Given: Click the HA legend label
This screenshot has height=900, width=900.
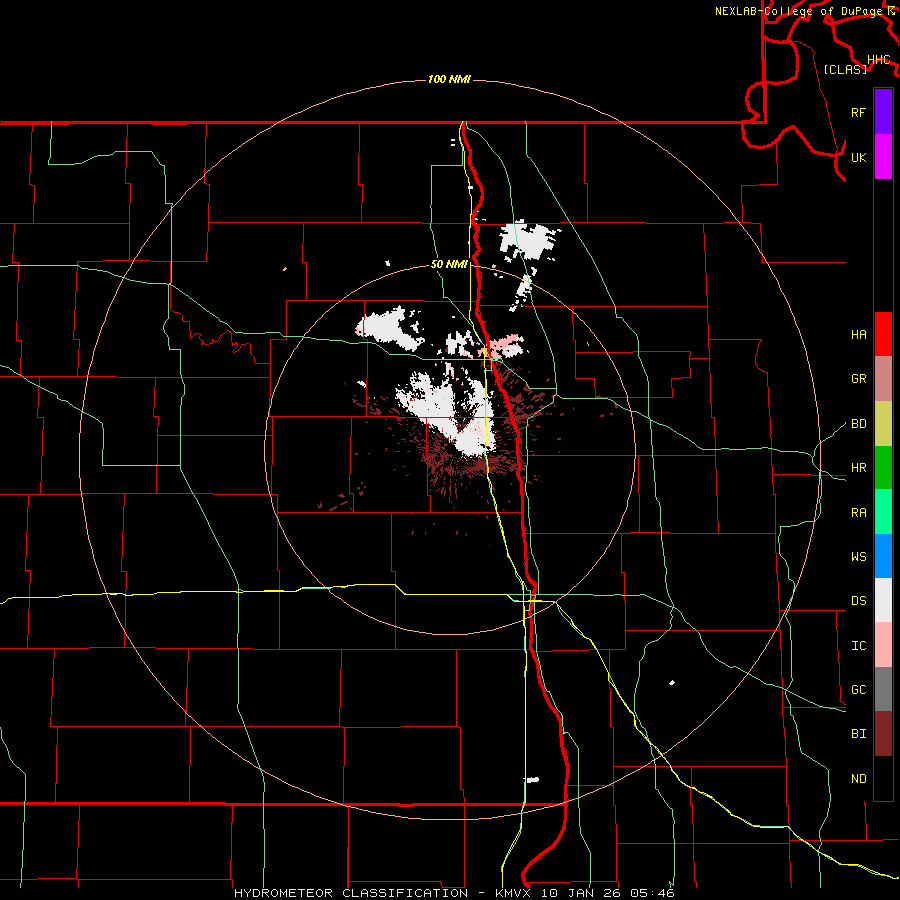Looking at the screenshot, I should click(858, 334).
